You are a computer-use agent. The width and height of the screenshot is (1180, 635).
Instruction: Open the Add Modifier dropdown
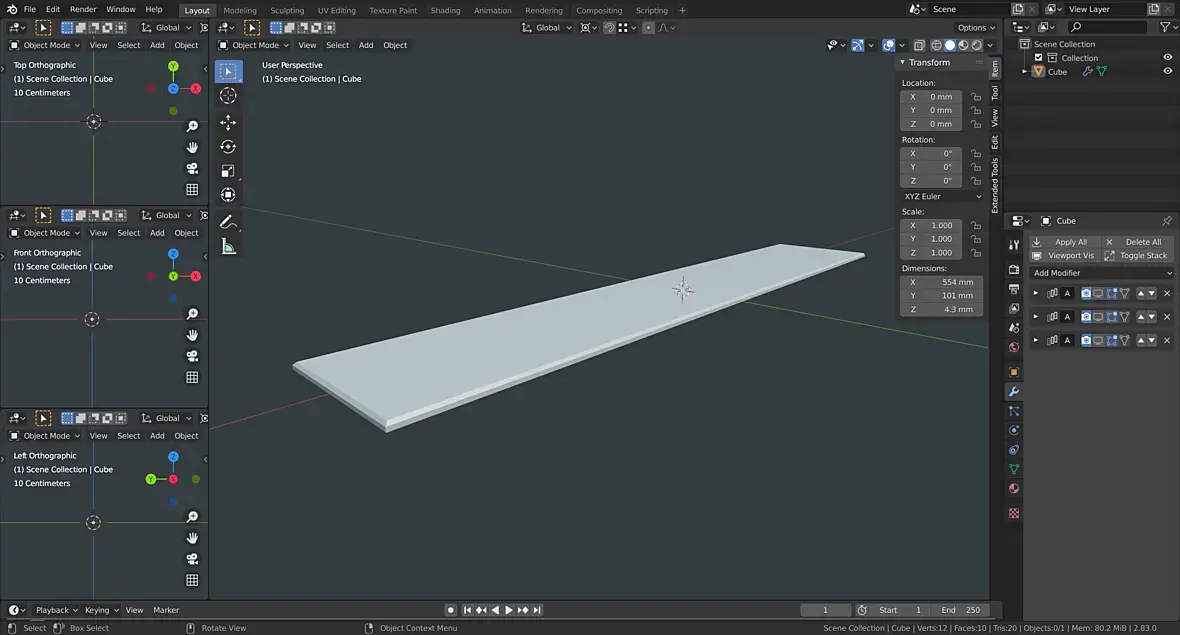1102,273
